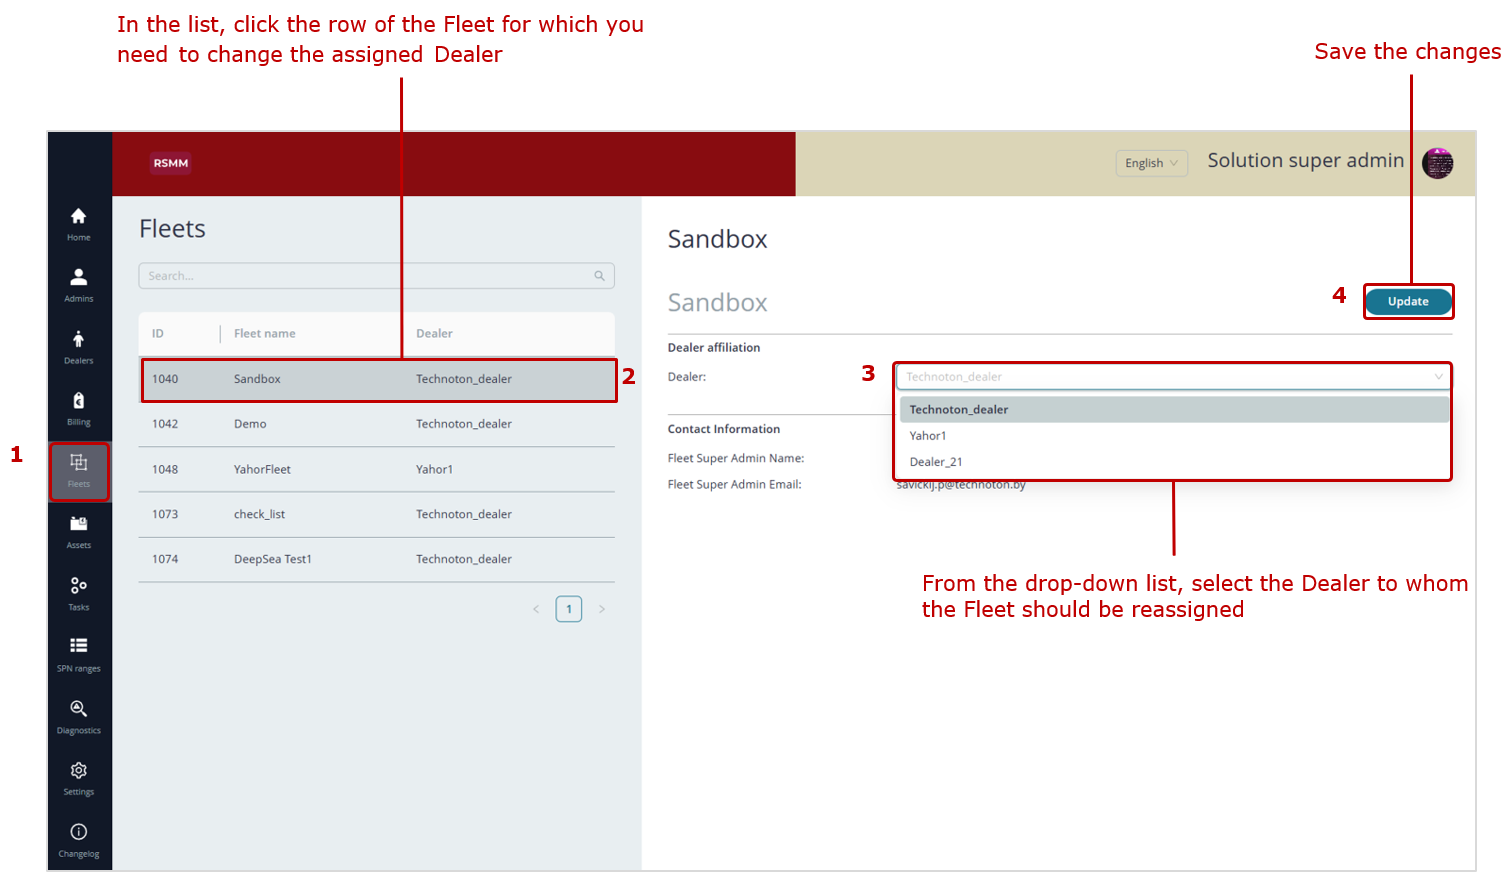Select the Fleets section in the sidebar
The width and height of the screenshot is (1509, 889).
[x=78, y=469]
